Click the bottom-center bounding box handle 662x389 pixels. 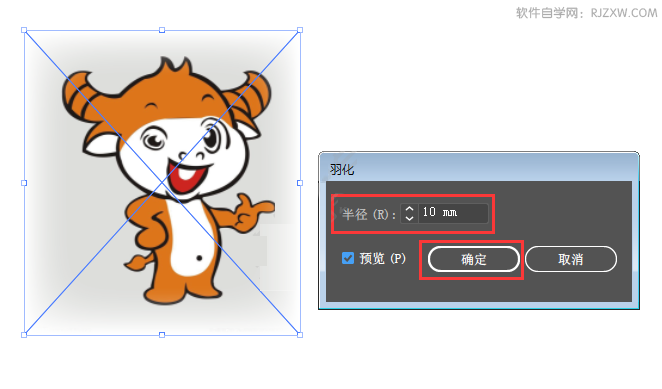pos(162,335)
